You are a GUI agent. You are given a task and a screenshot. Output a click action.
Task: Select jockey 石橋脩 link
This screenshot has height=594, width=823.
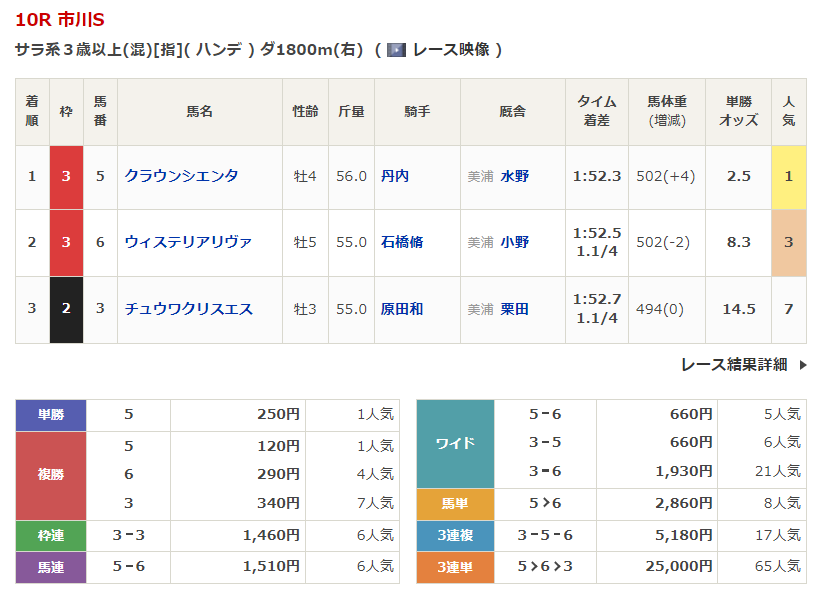click(402, 242)
